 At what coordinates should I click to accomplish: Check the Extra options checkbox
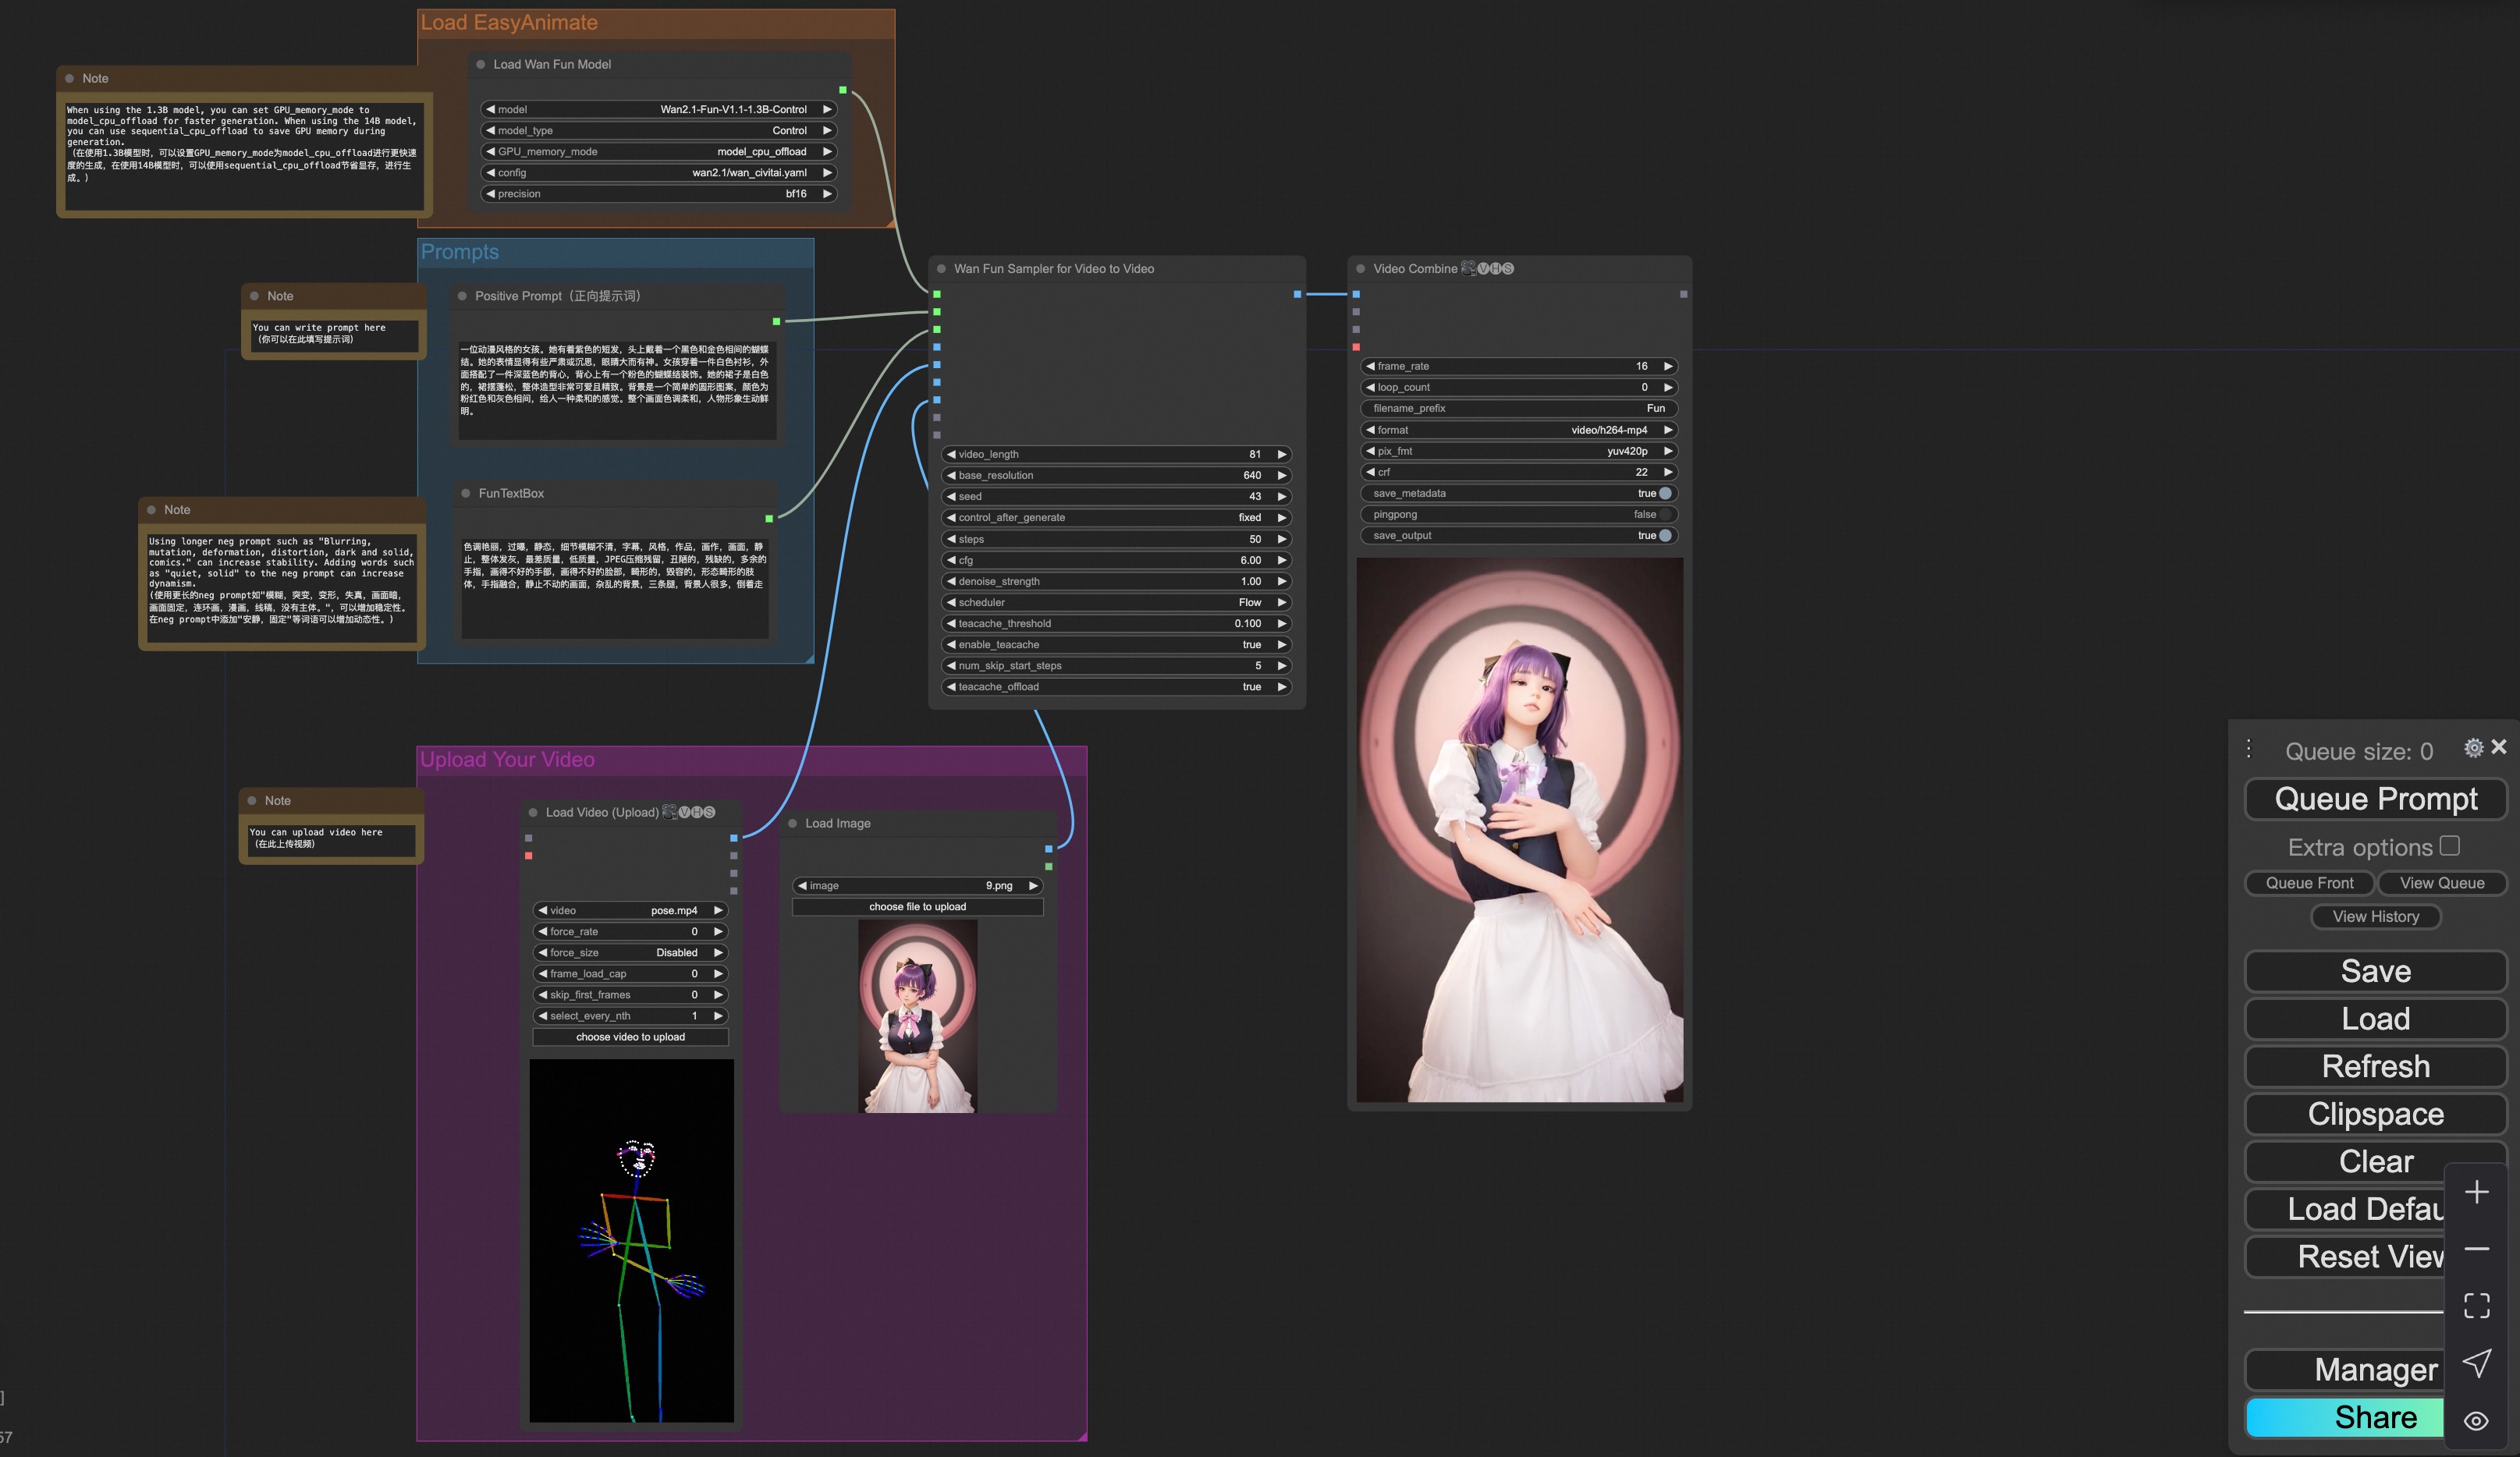pos(2449,846)
